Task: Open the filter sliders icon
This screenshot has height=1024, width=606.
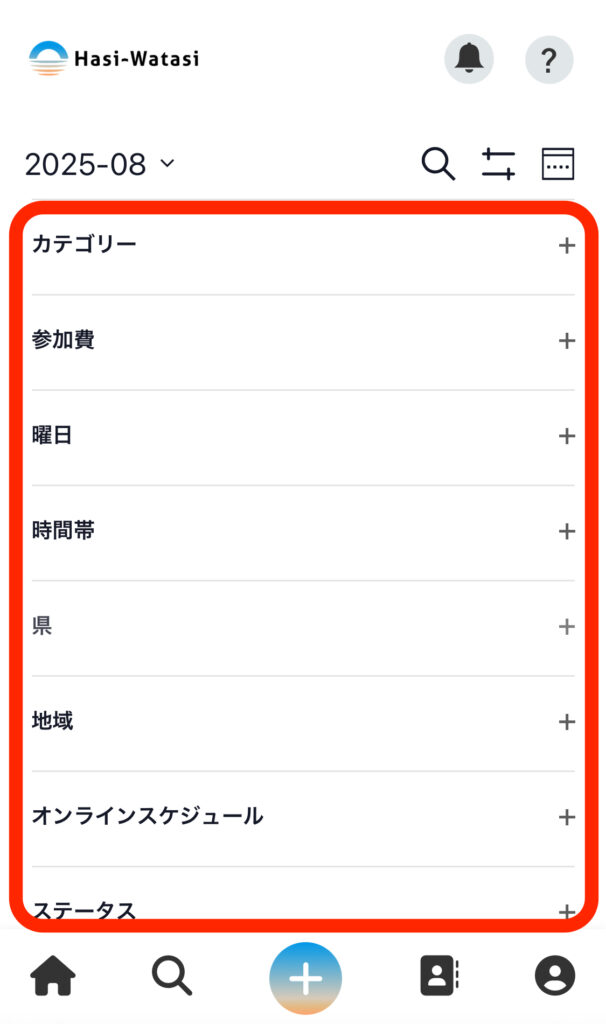Action: tap(498, 164)
